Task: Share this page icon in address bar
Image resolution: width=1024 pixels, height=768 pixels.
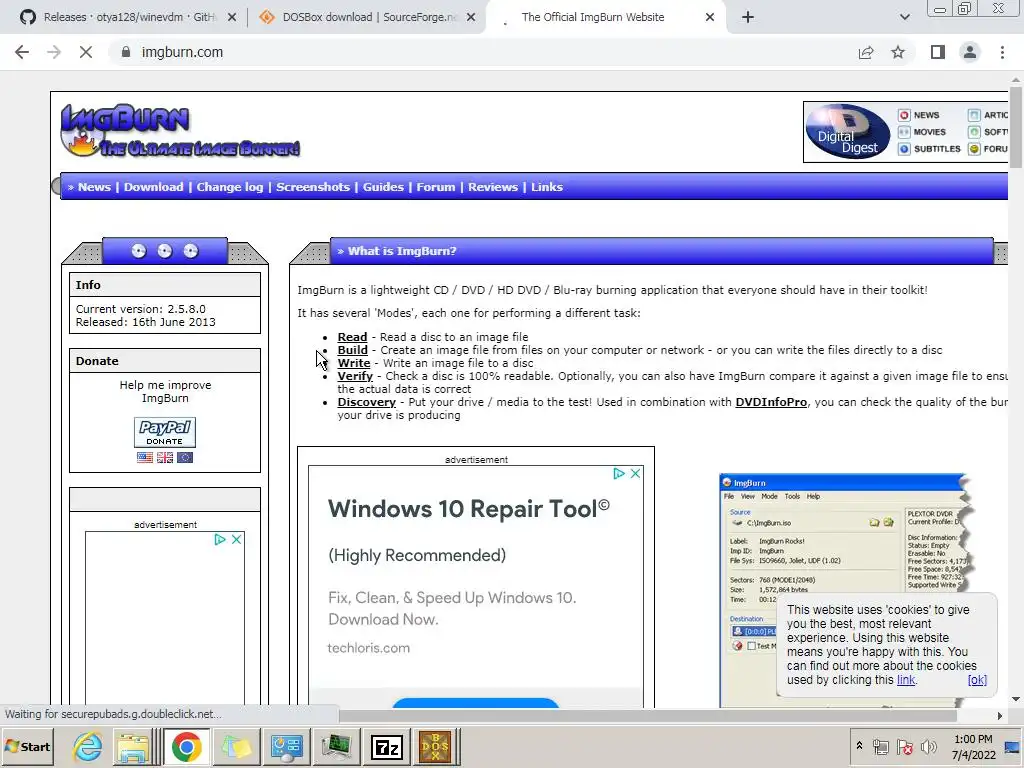Action: (866, 52)
